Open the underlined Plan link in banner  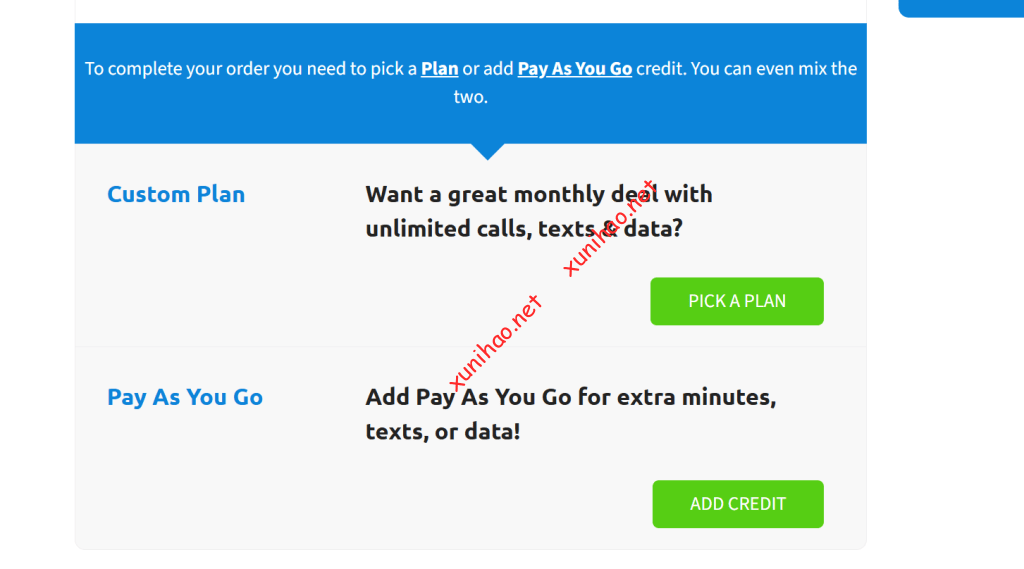click(439, 69)
